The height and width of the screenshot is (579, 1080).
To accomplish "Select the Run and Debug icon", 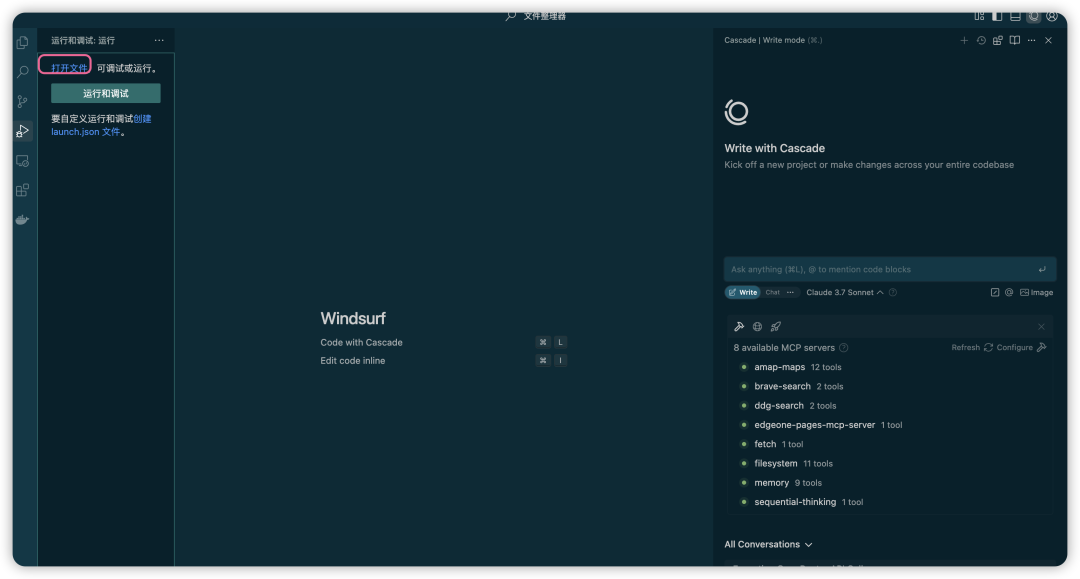I will click(22, 131).
